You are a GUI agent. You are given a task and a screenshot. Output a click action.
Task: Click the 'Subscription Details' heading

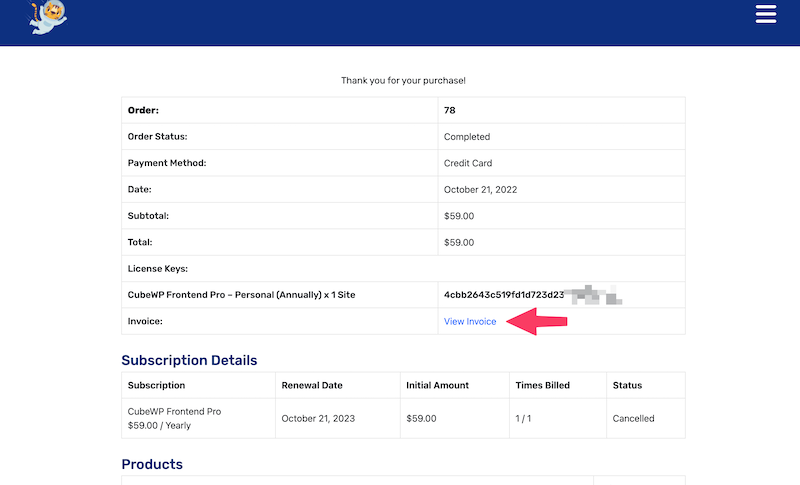coord(189,360)
